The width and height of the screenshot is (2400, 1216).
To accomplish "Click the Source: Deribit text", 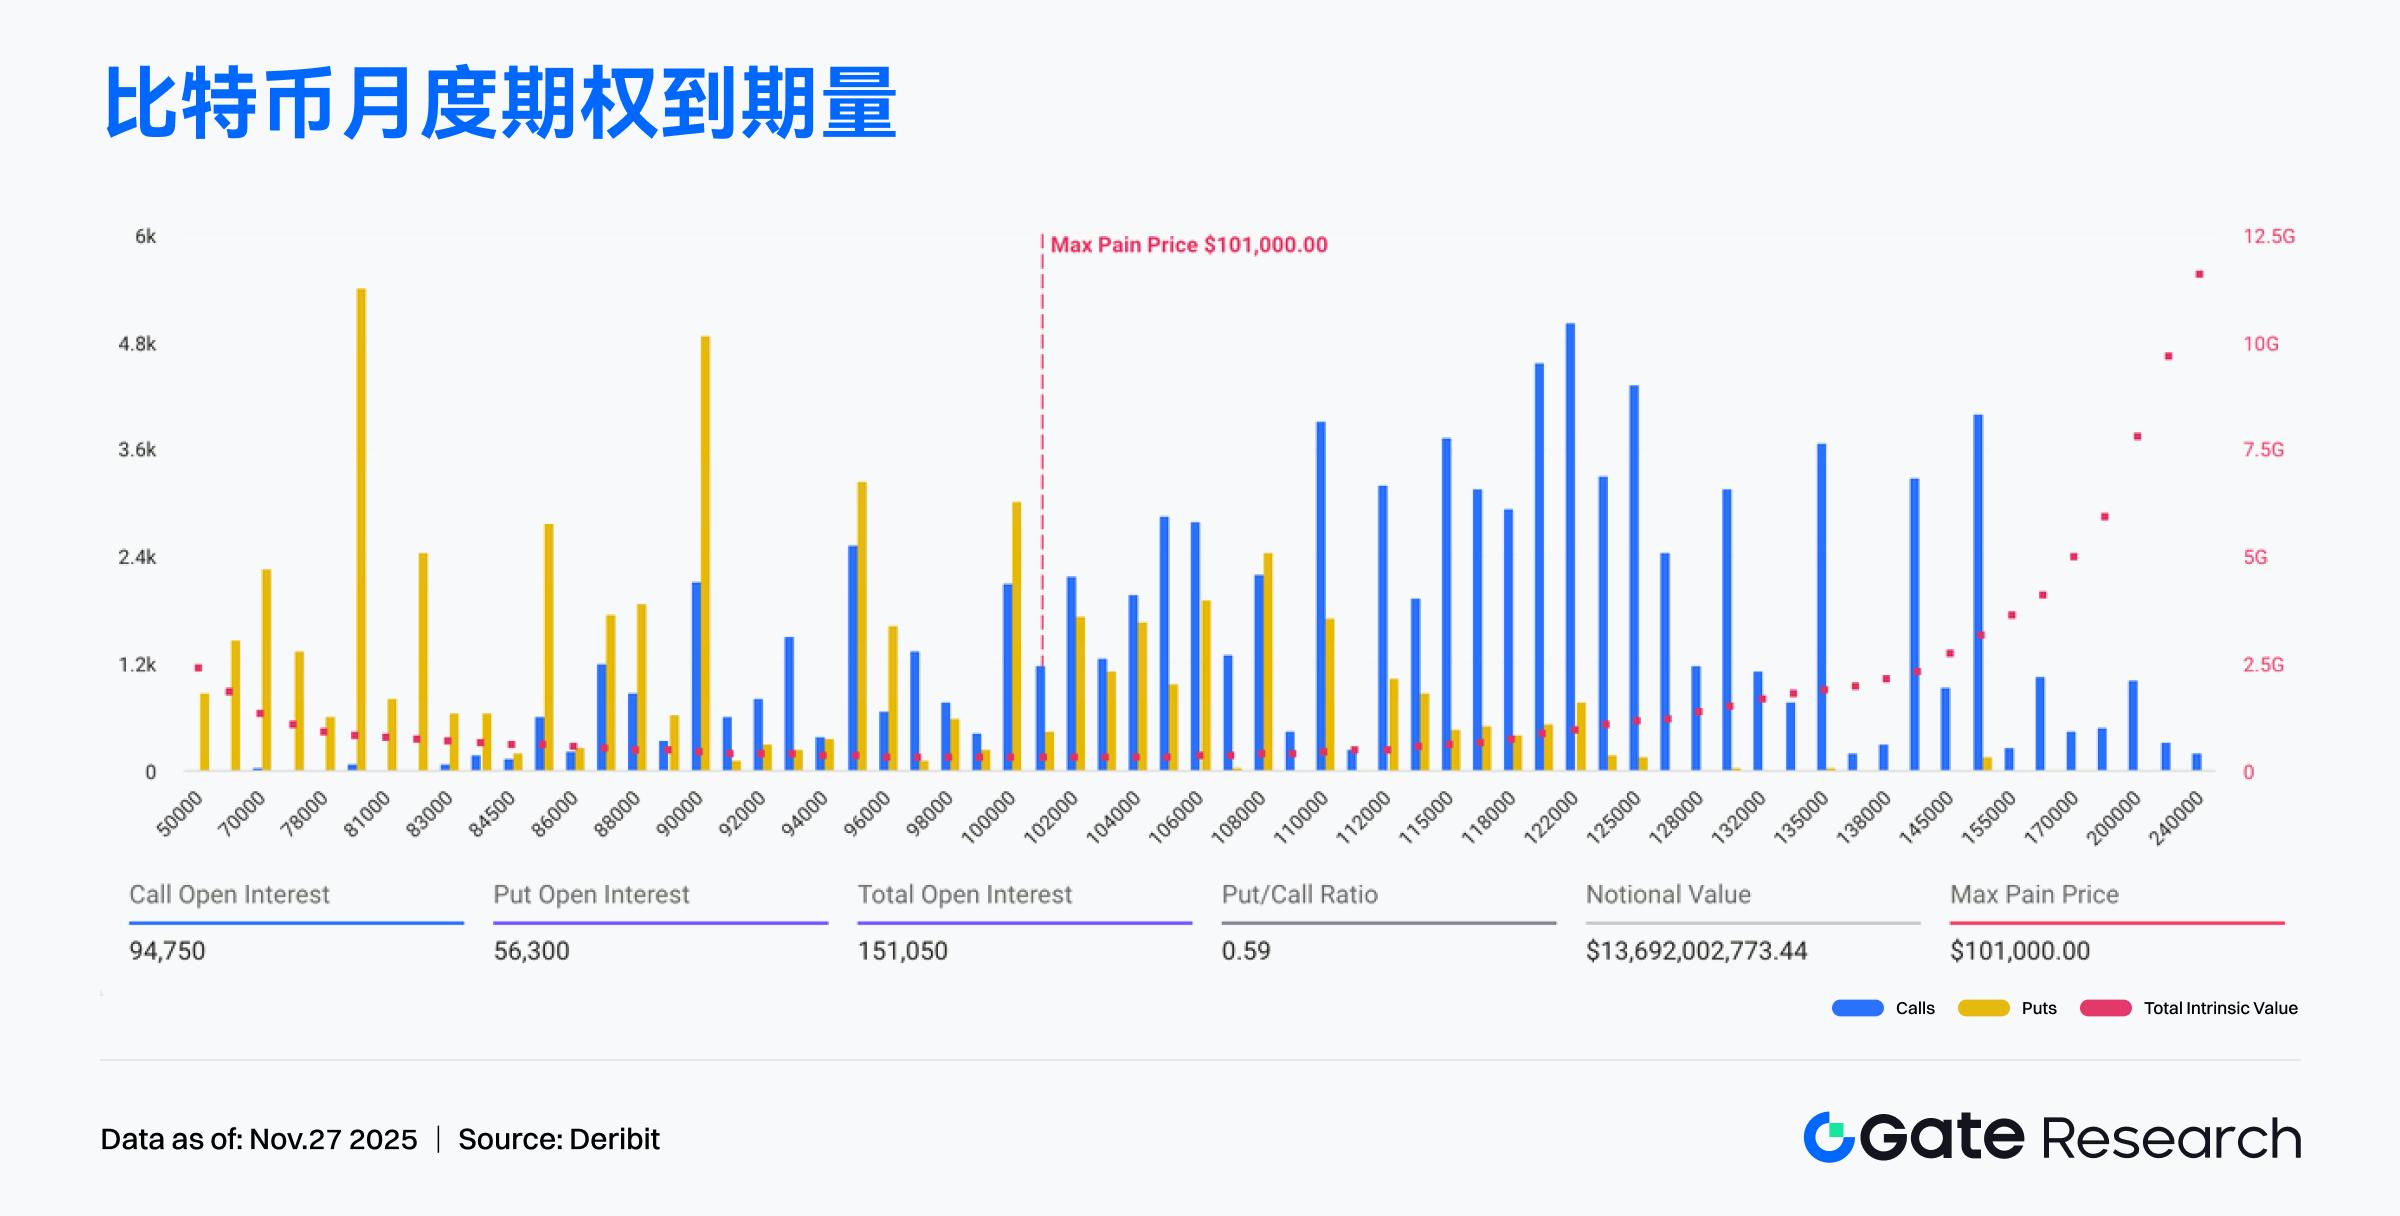I will (x=558, y=1139).
